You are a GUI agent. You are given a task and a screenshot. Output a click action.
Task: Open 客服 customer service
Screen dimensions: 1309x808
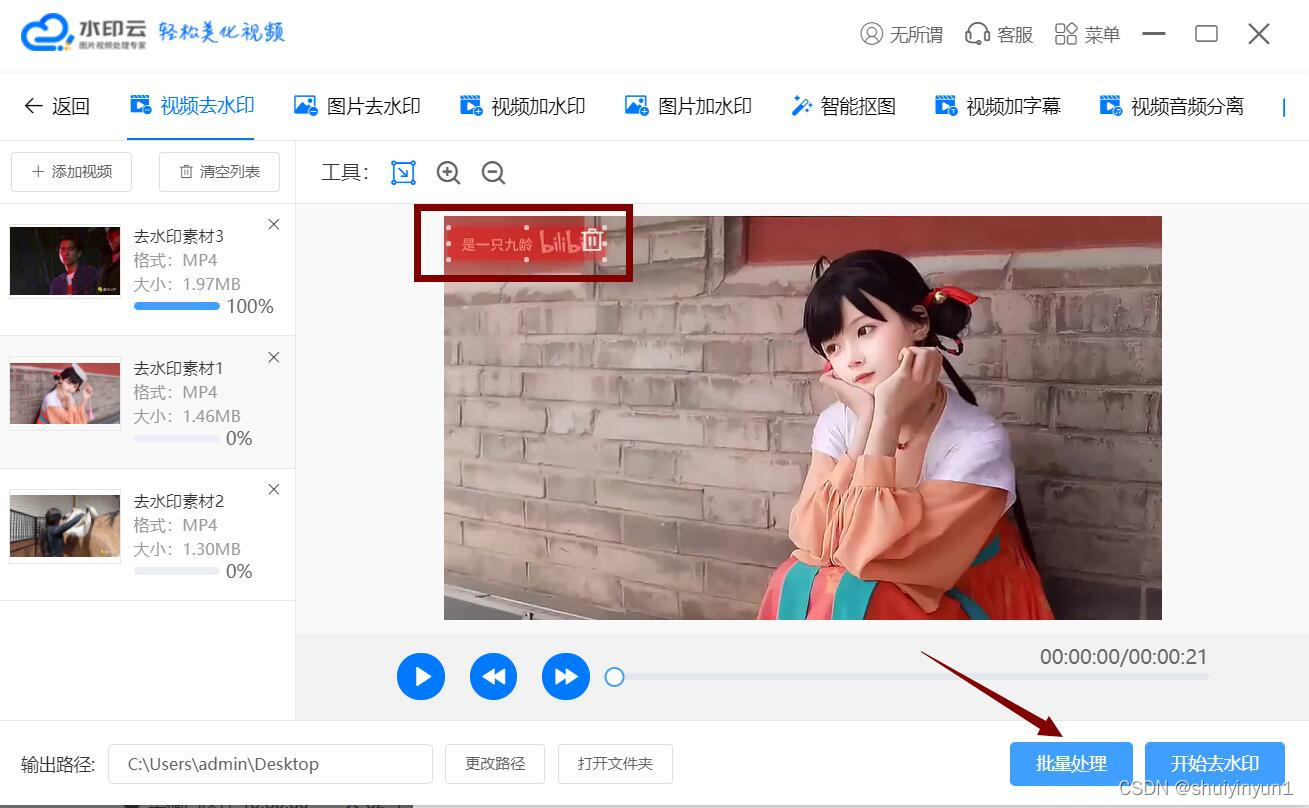(x=998, y=34)
